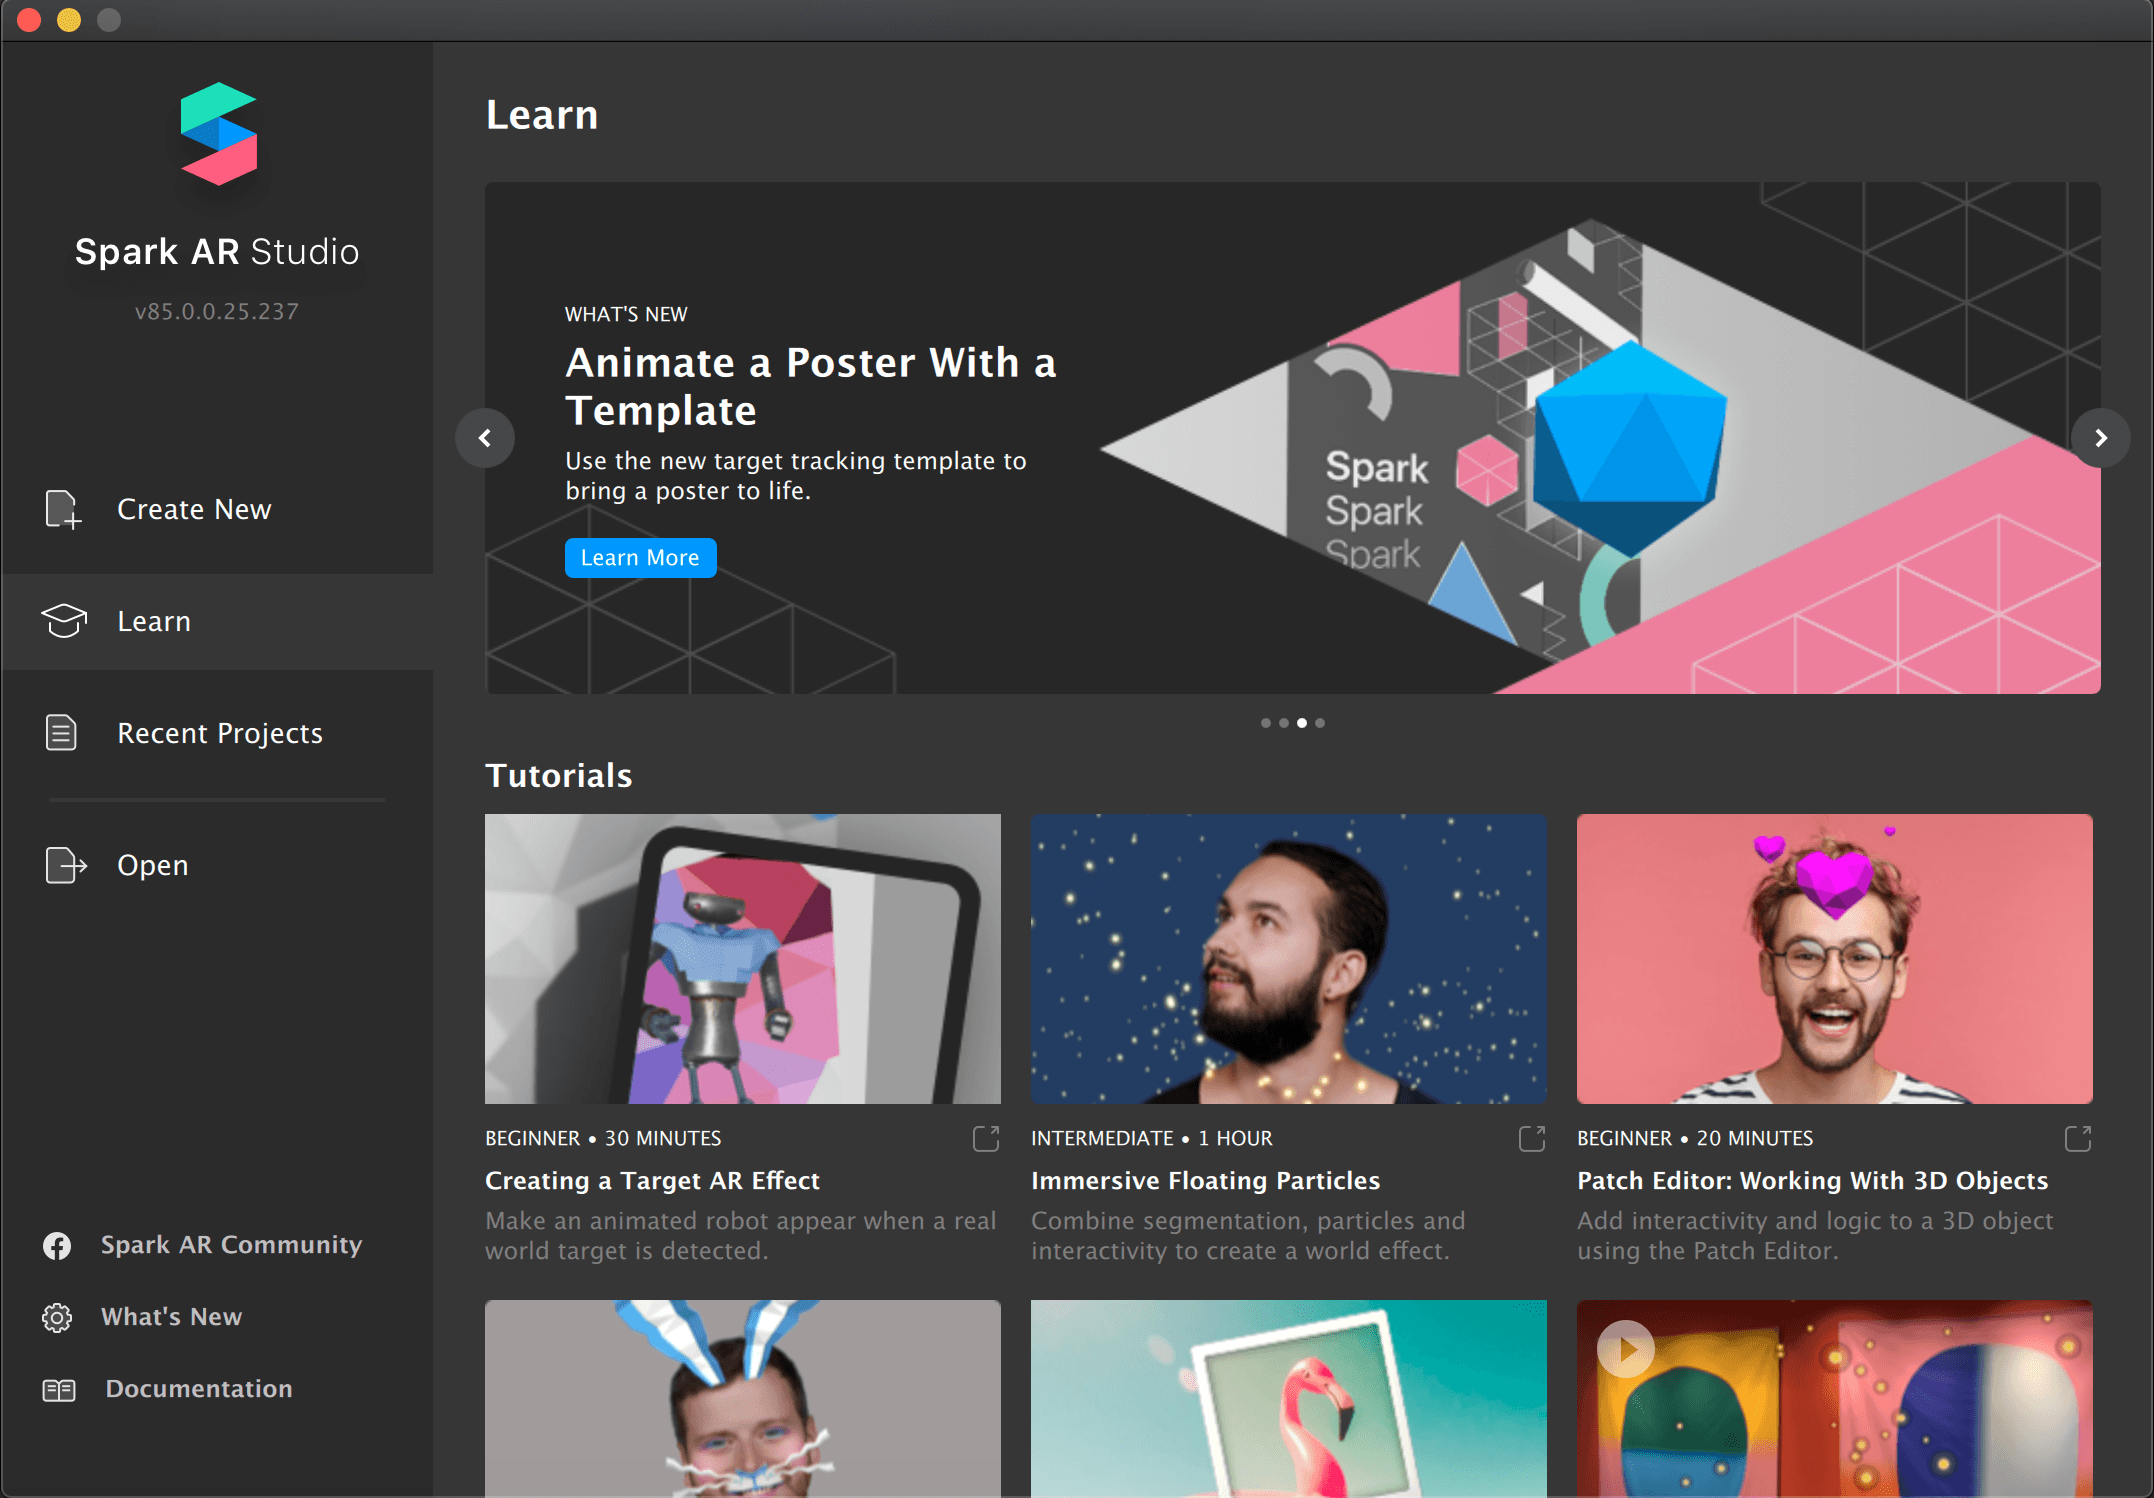Open Creating a Target AR Effect title
This screenshot has width=2154, height=1498.
[652, 1181]
